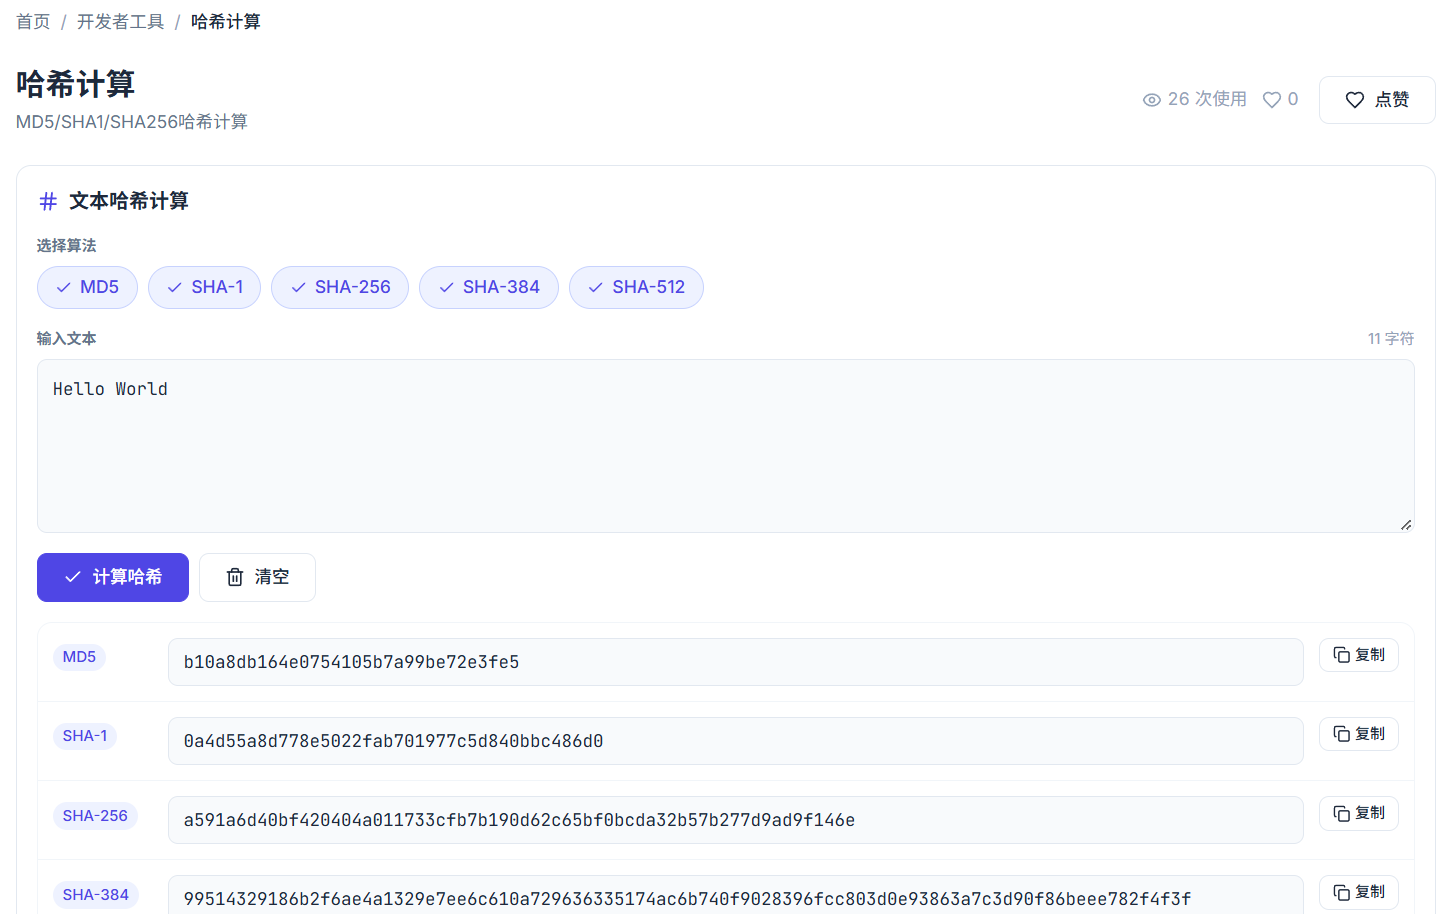The image size is (1446, 914).
Task: Click the hash symbol icon beside 文本哈希计算
Action: (x=48, y=202)
